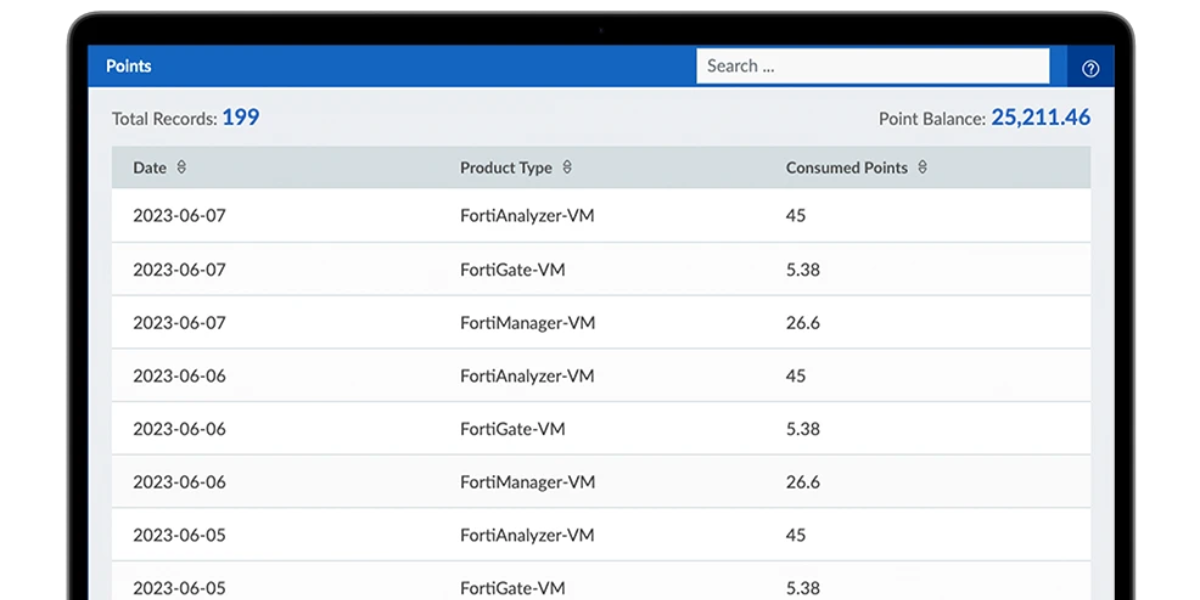The height and width of the screenshot is (600, 1200).
Task: Select 2023-06-06 date in FortiManager-VM row
Action: 180,482
